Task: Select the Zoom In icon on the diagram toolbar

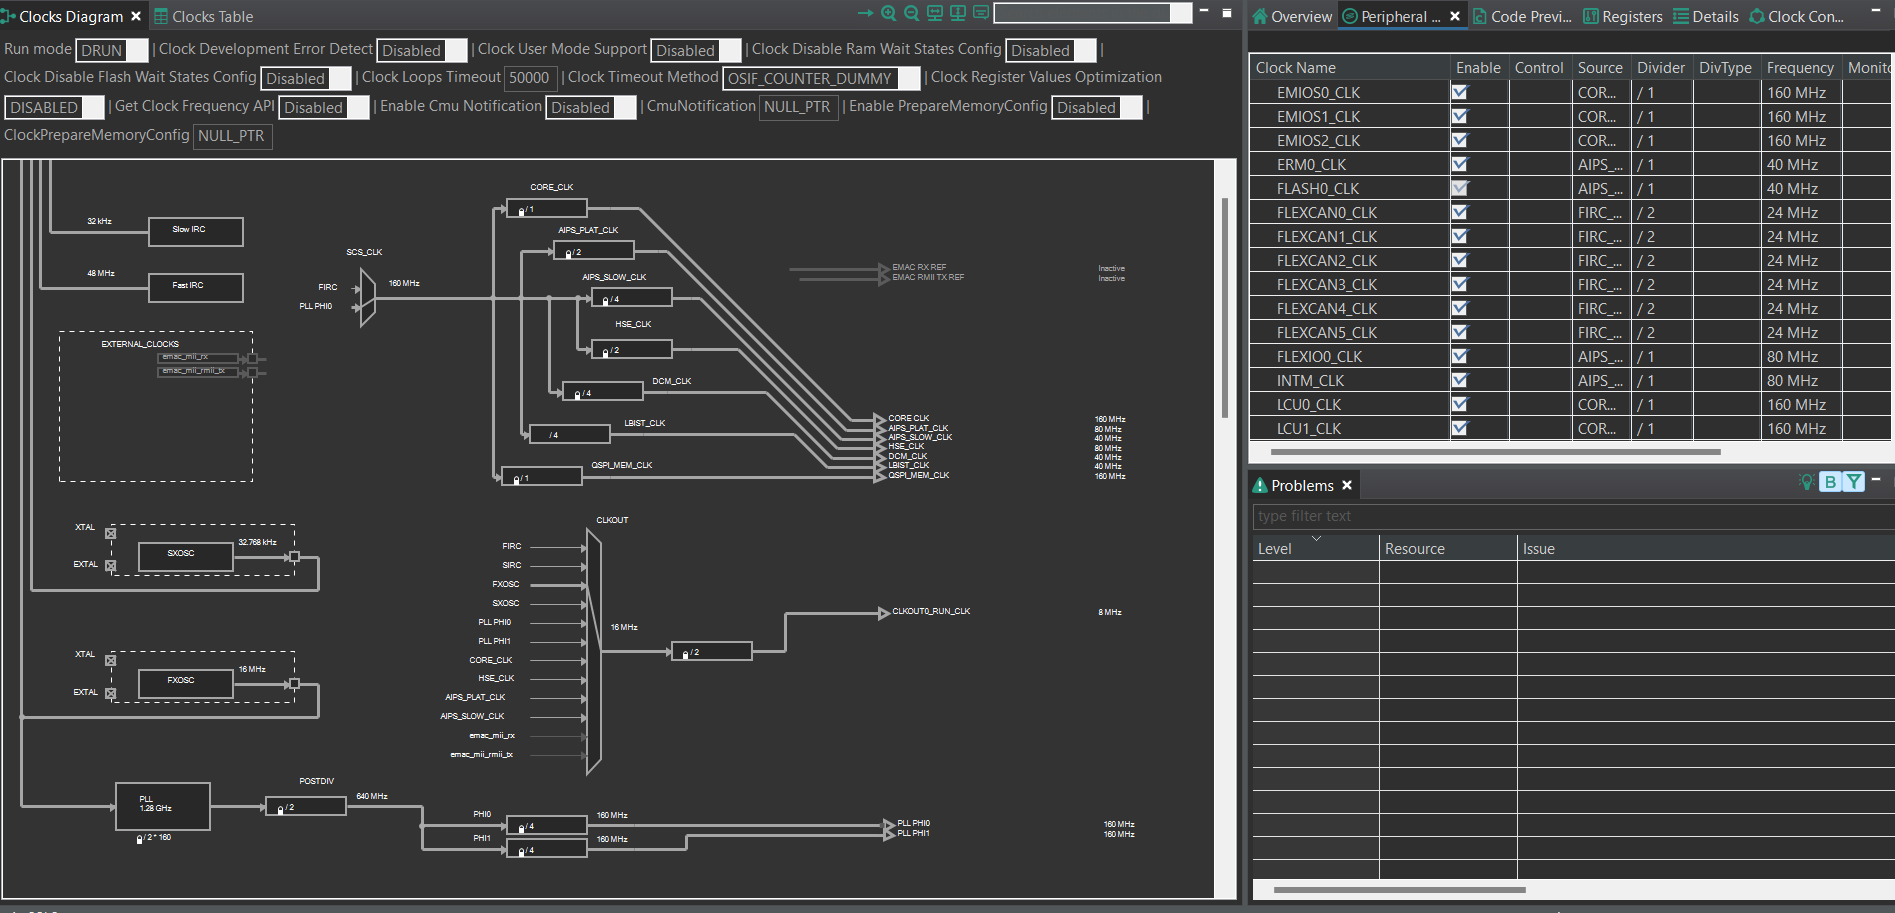Action: pyautogui.click(x=888, y=13)
